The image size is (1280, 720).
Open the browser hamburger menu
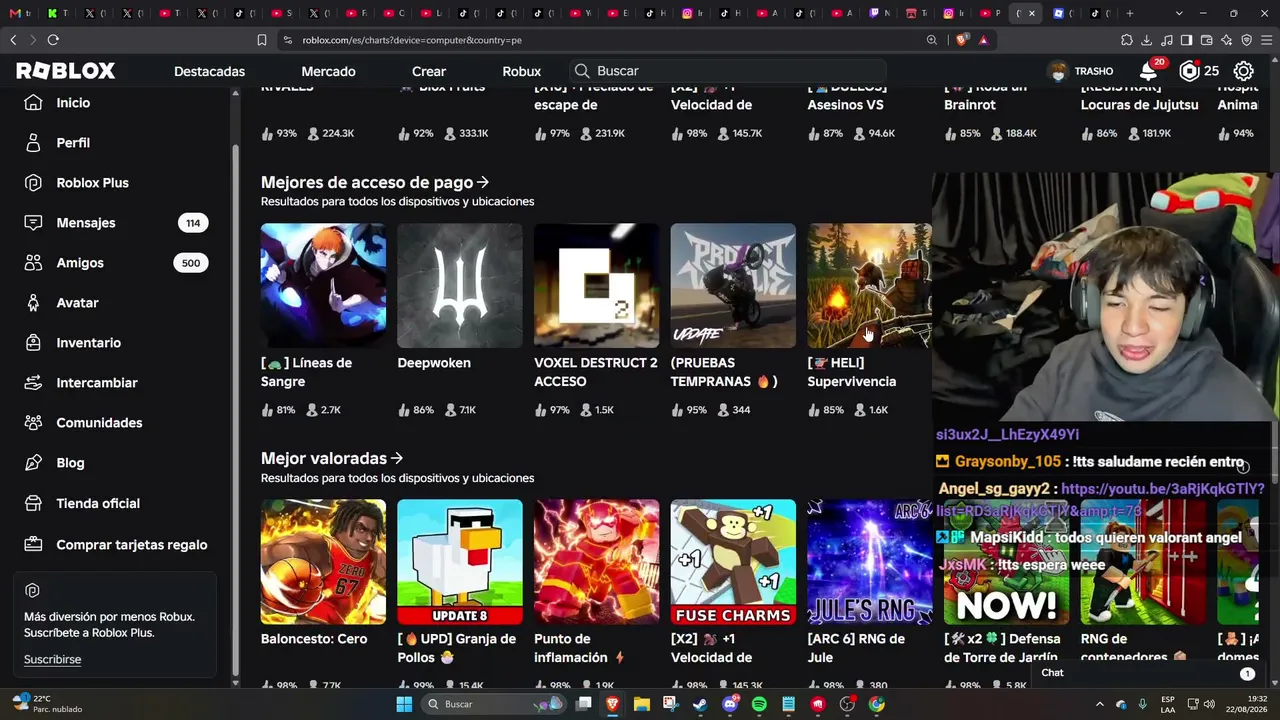(x=1267, y=40)
